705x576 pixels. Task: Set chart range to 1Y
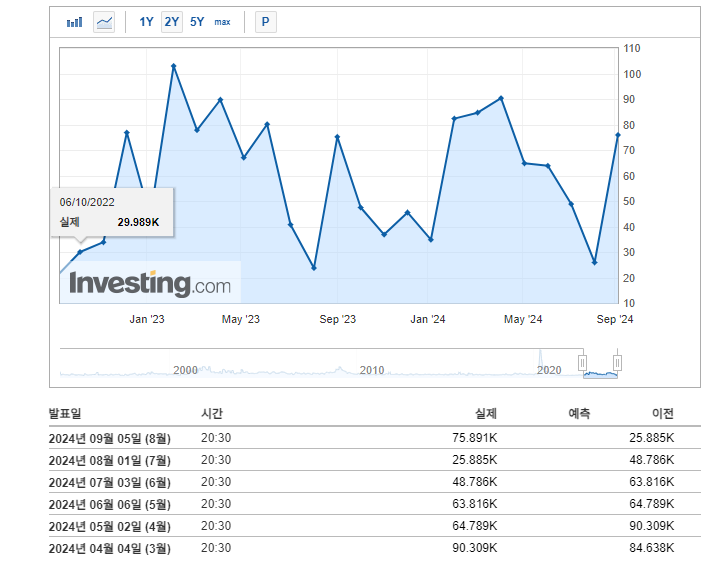146,22
